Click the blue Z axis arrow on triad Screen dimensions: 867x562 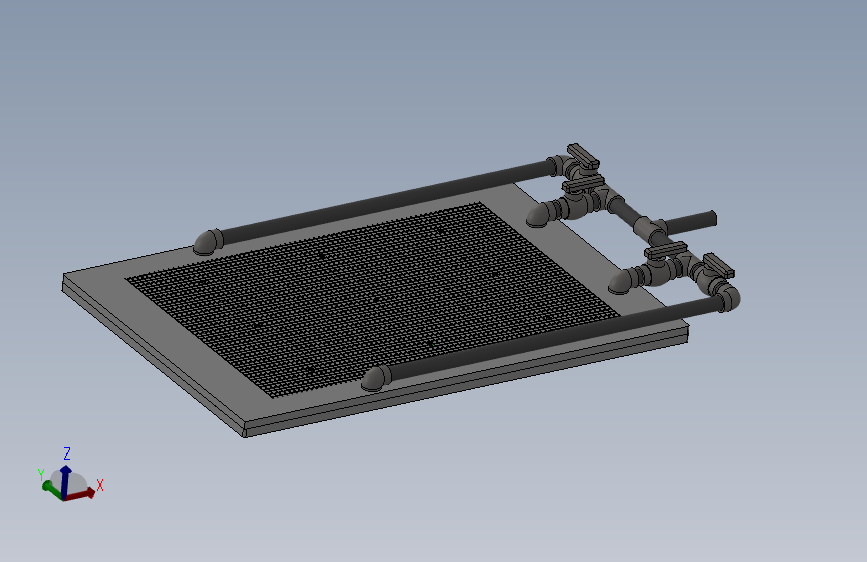click(65, 482)
